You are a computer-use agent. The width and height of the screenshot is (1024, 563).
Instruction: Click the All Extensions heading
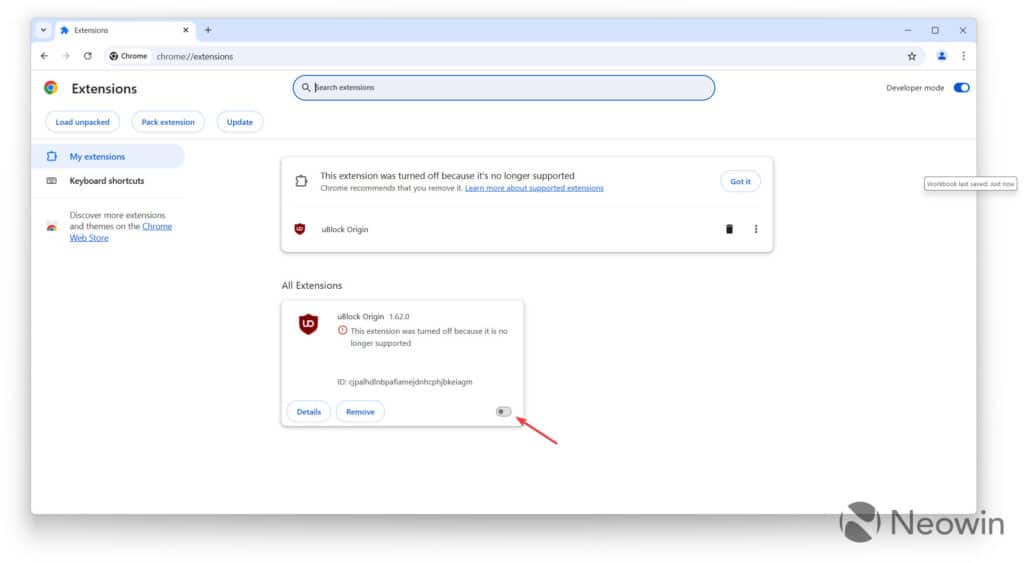click(x=312, y=285)
